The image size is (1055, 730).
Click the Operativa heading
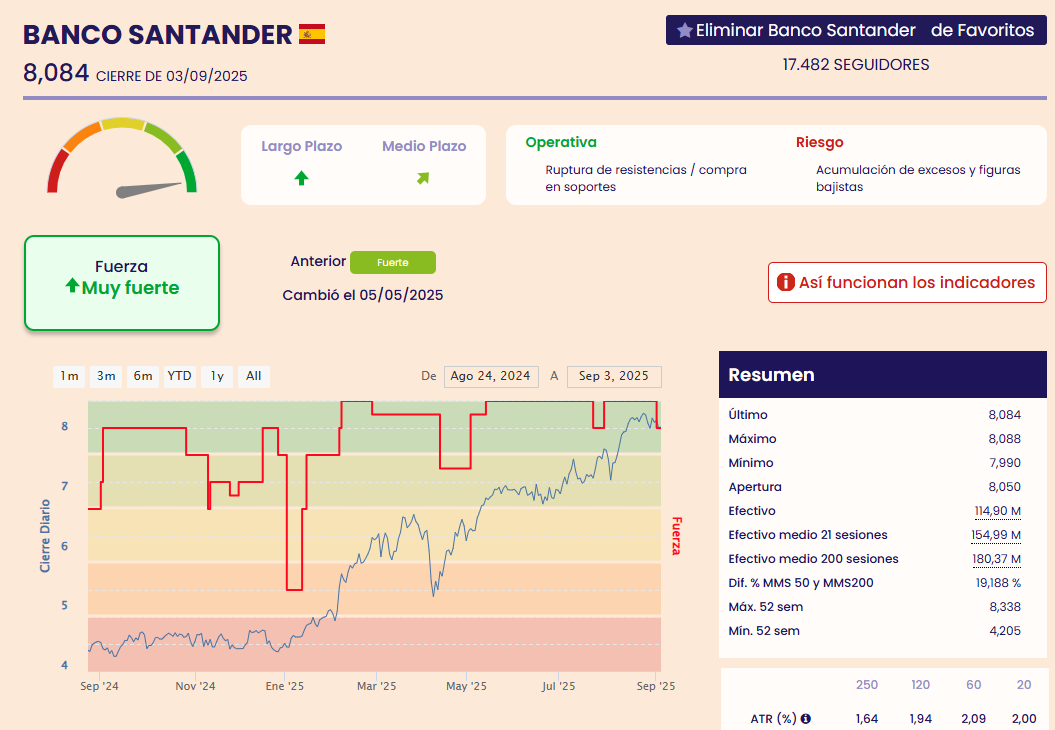point(561,142)
